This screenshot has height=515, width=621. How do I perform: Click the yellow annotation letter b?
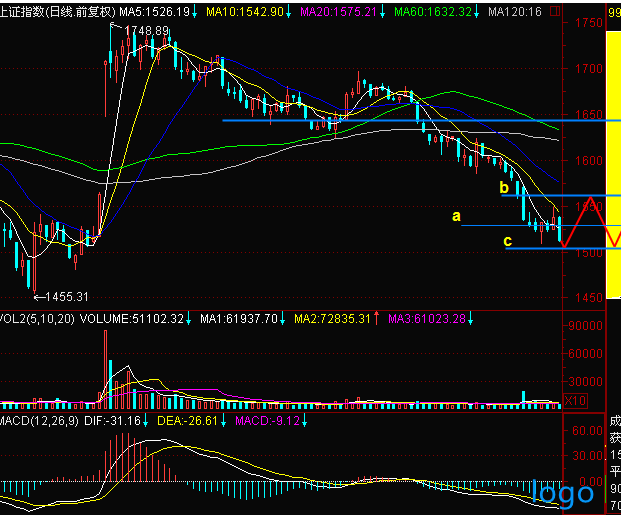click(505, 187)
